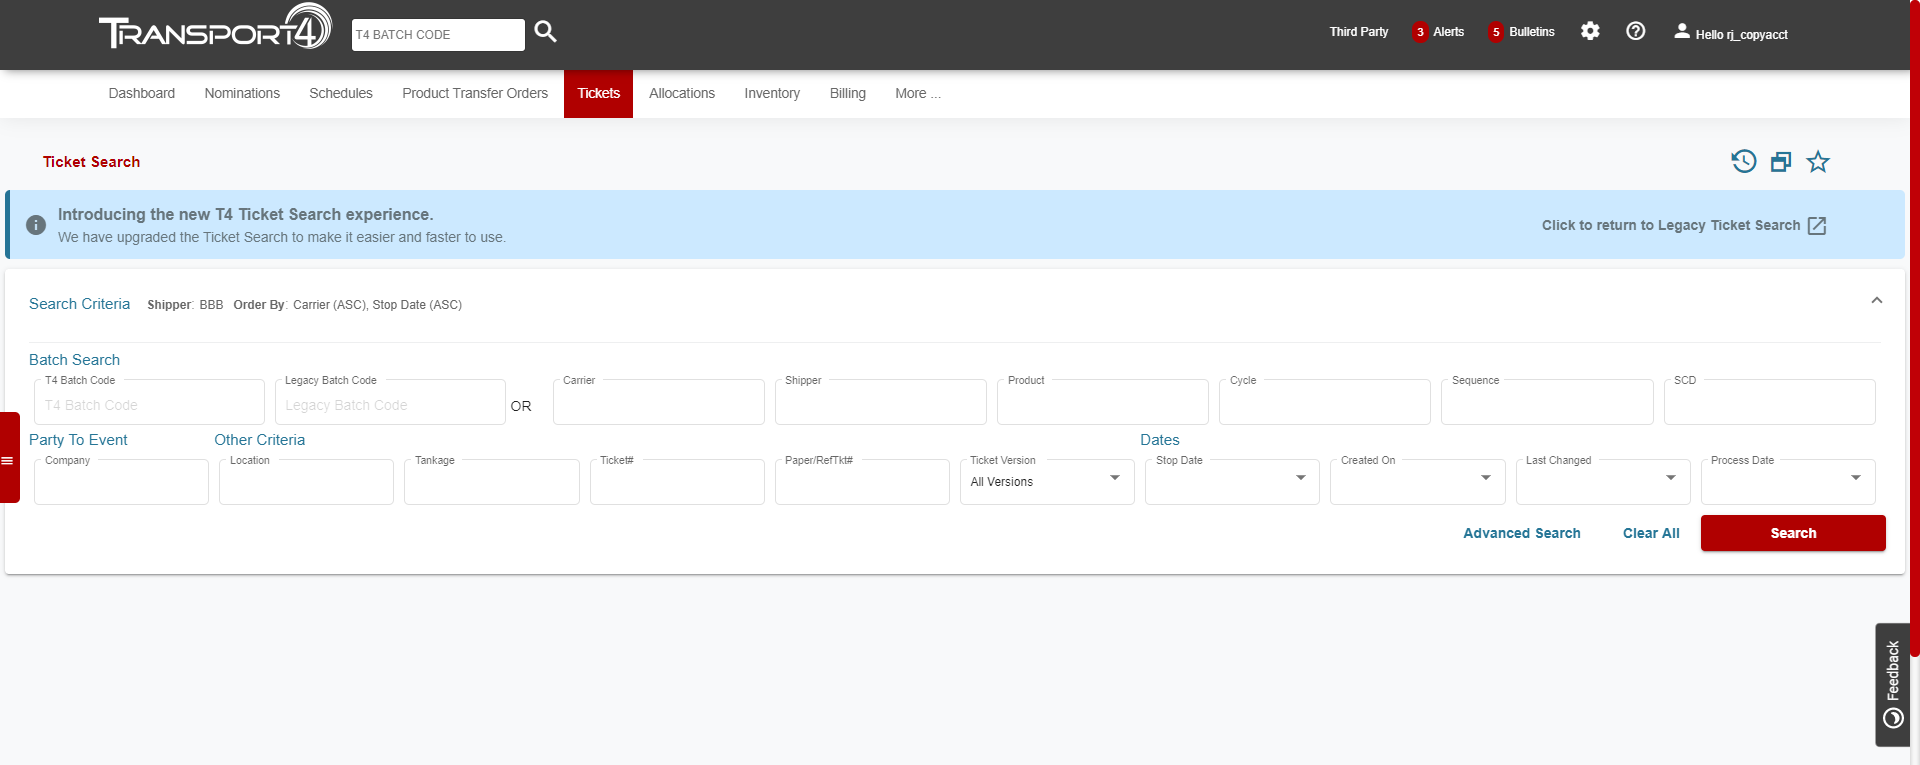The width and height of the screenshot is (1920, 765).
Task: Open the More... menu
Action: point(917,93)
